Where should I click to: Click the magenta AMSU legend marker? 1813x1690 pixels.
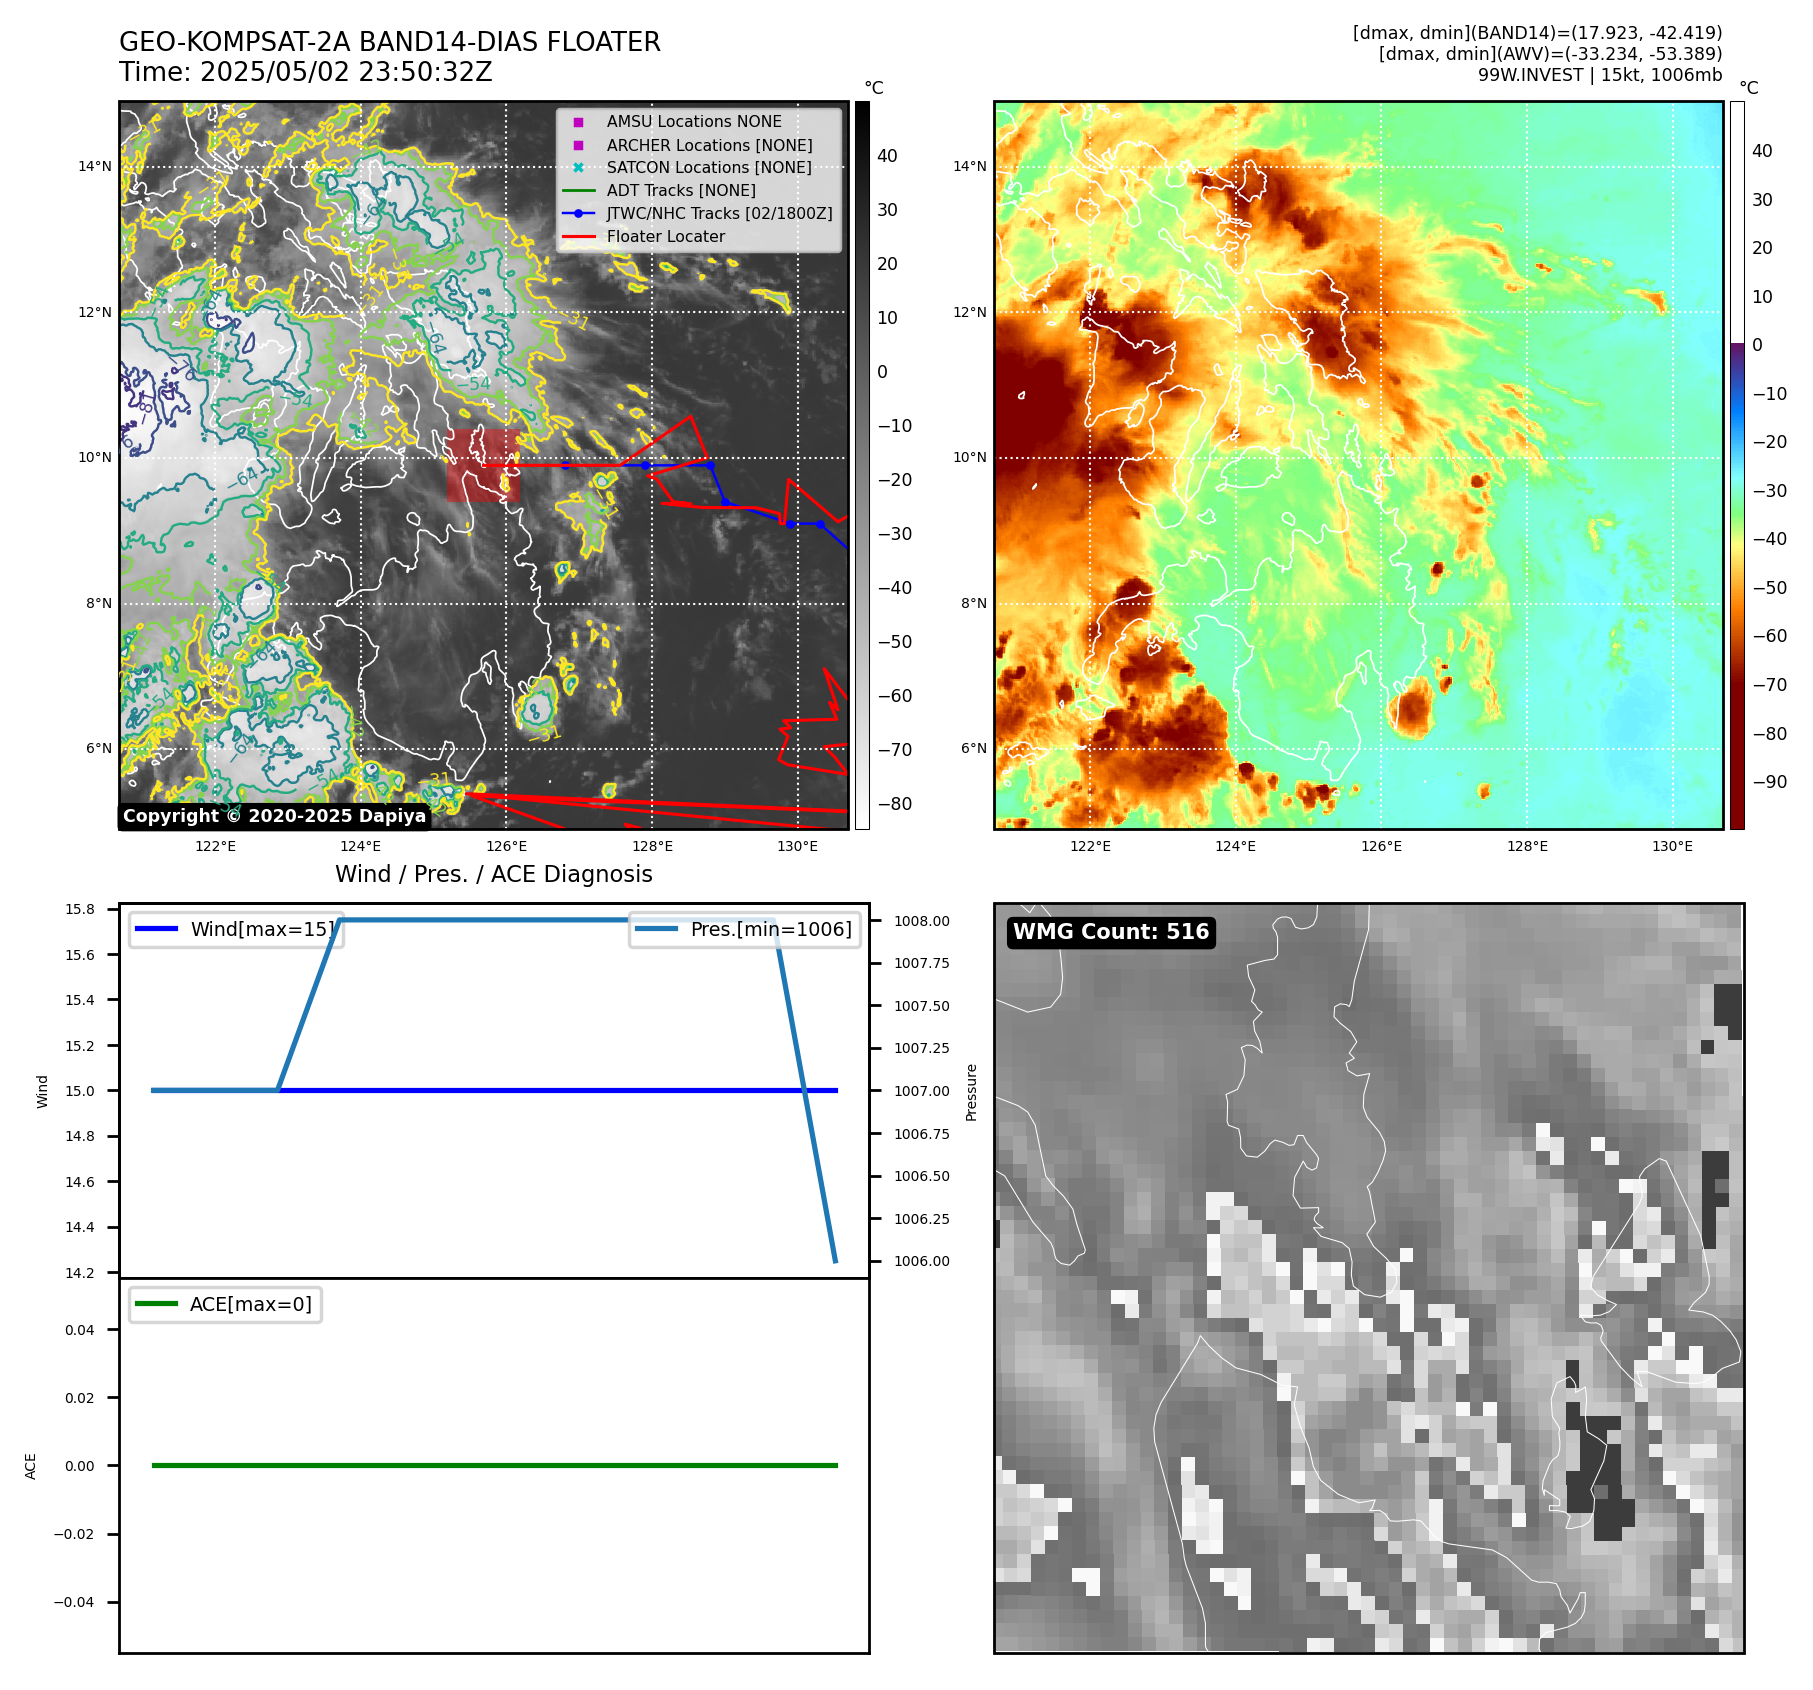(x=578, y=122)
